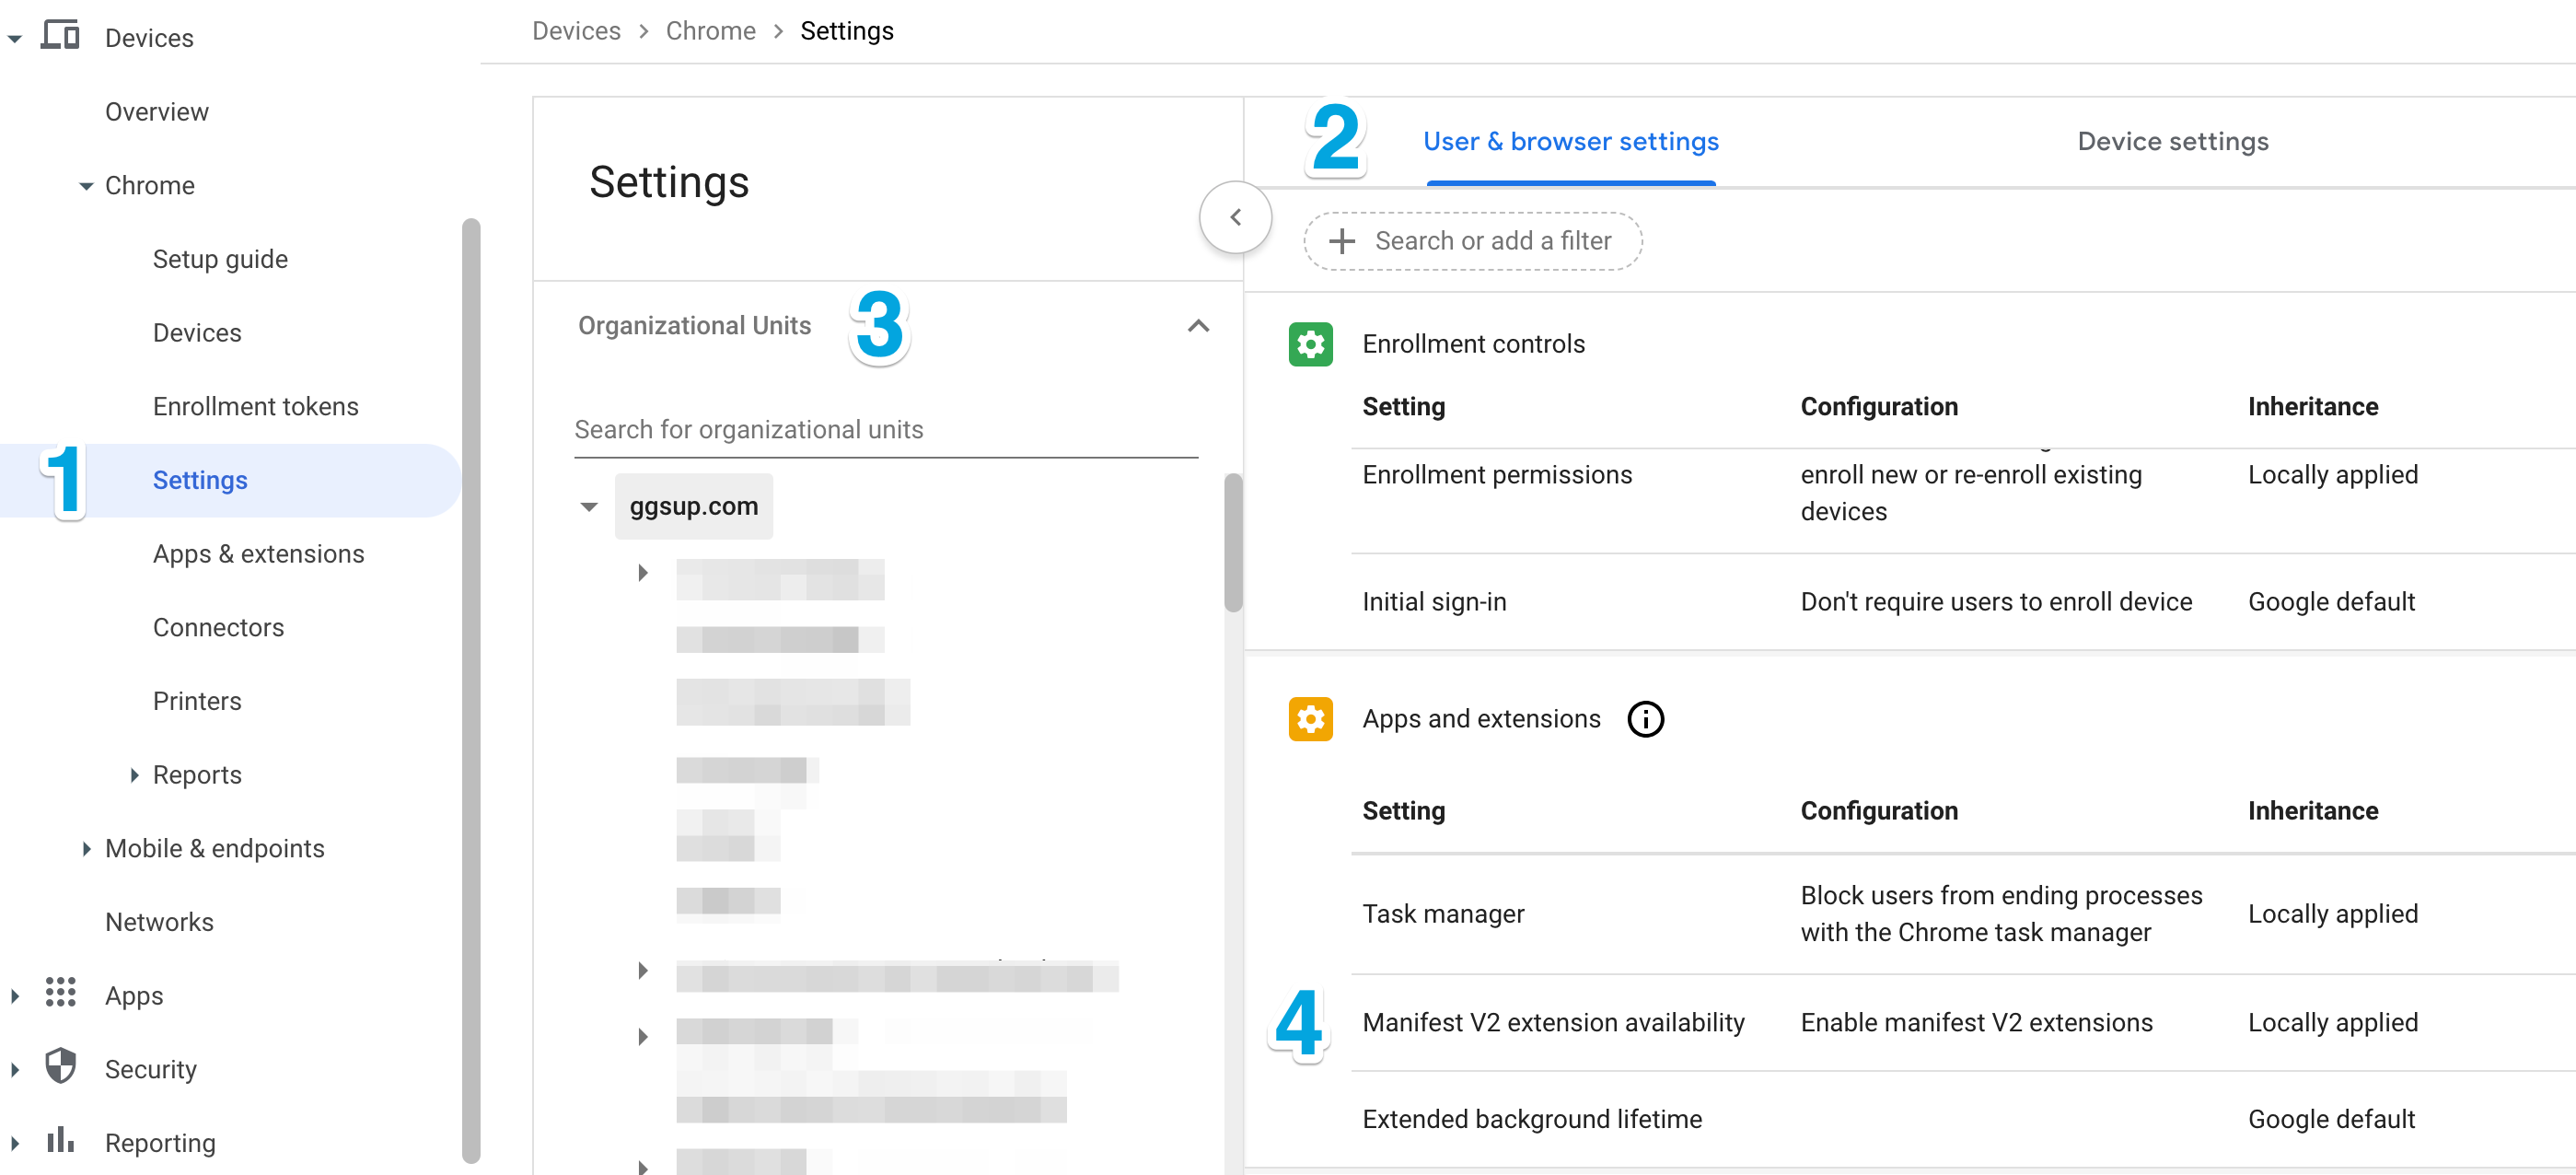This screenshot has height=1175, width=2576.
Task: Switch to the Device settings tab
Action: tap(2171, 142)
